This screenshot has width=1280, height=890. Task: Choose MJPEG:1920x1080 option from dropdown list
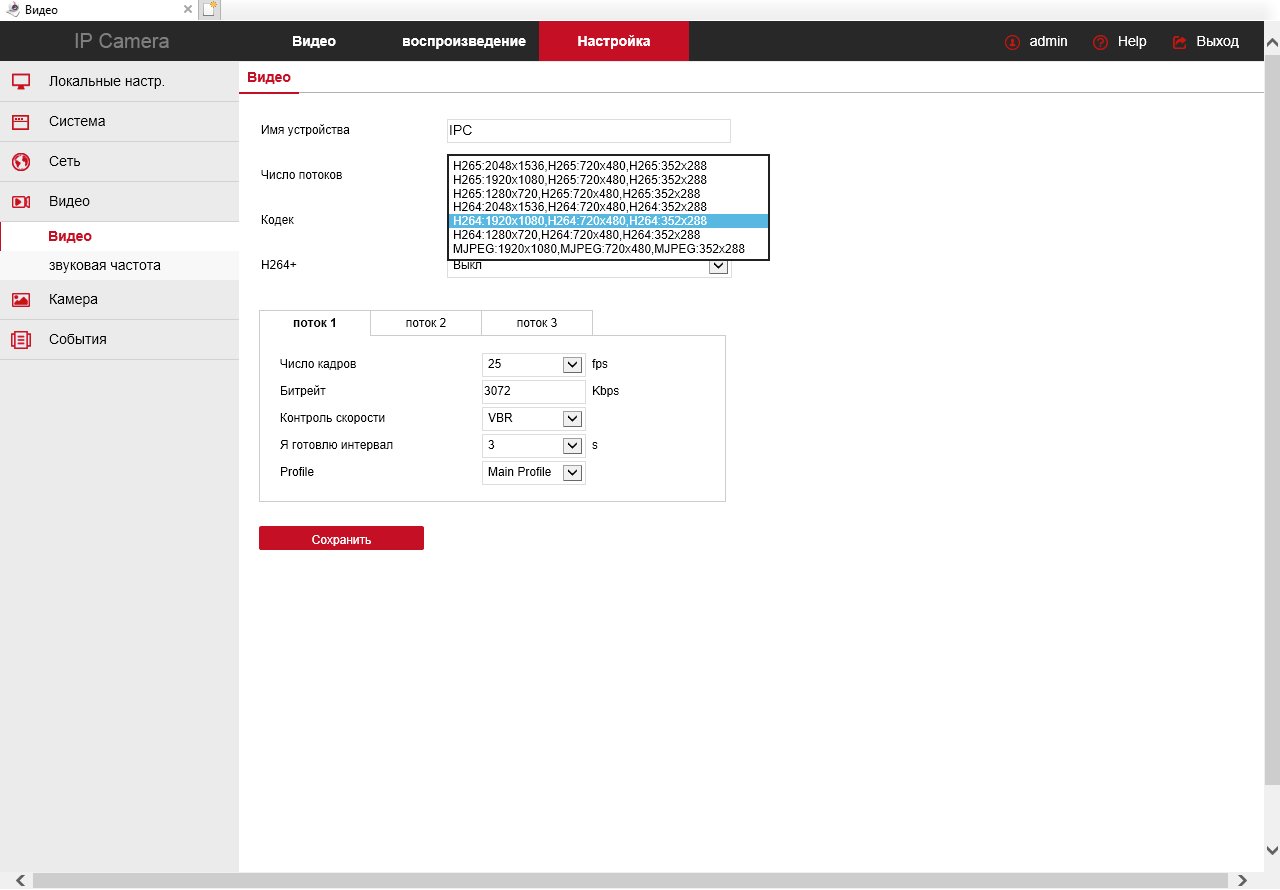[x=598, y=249]
